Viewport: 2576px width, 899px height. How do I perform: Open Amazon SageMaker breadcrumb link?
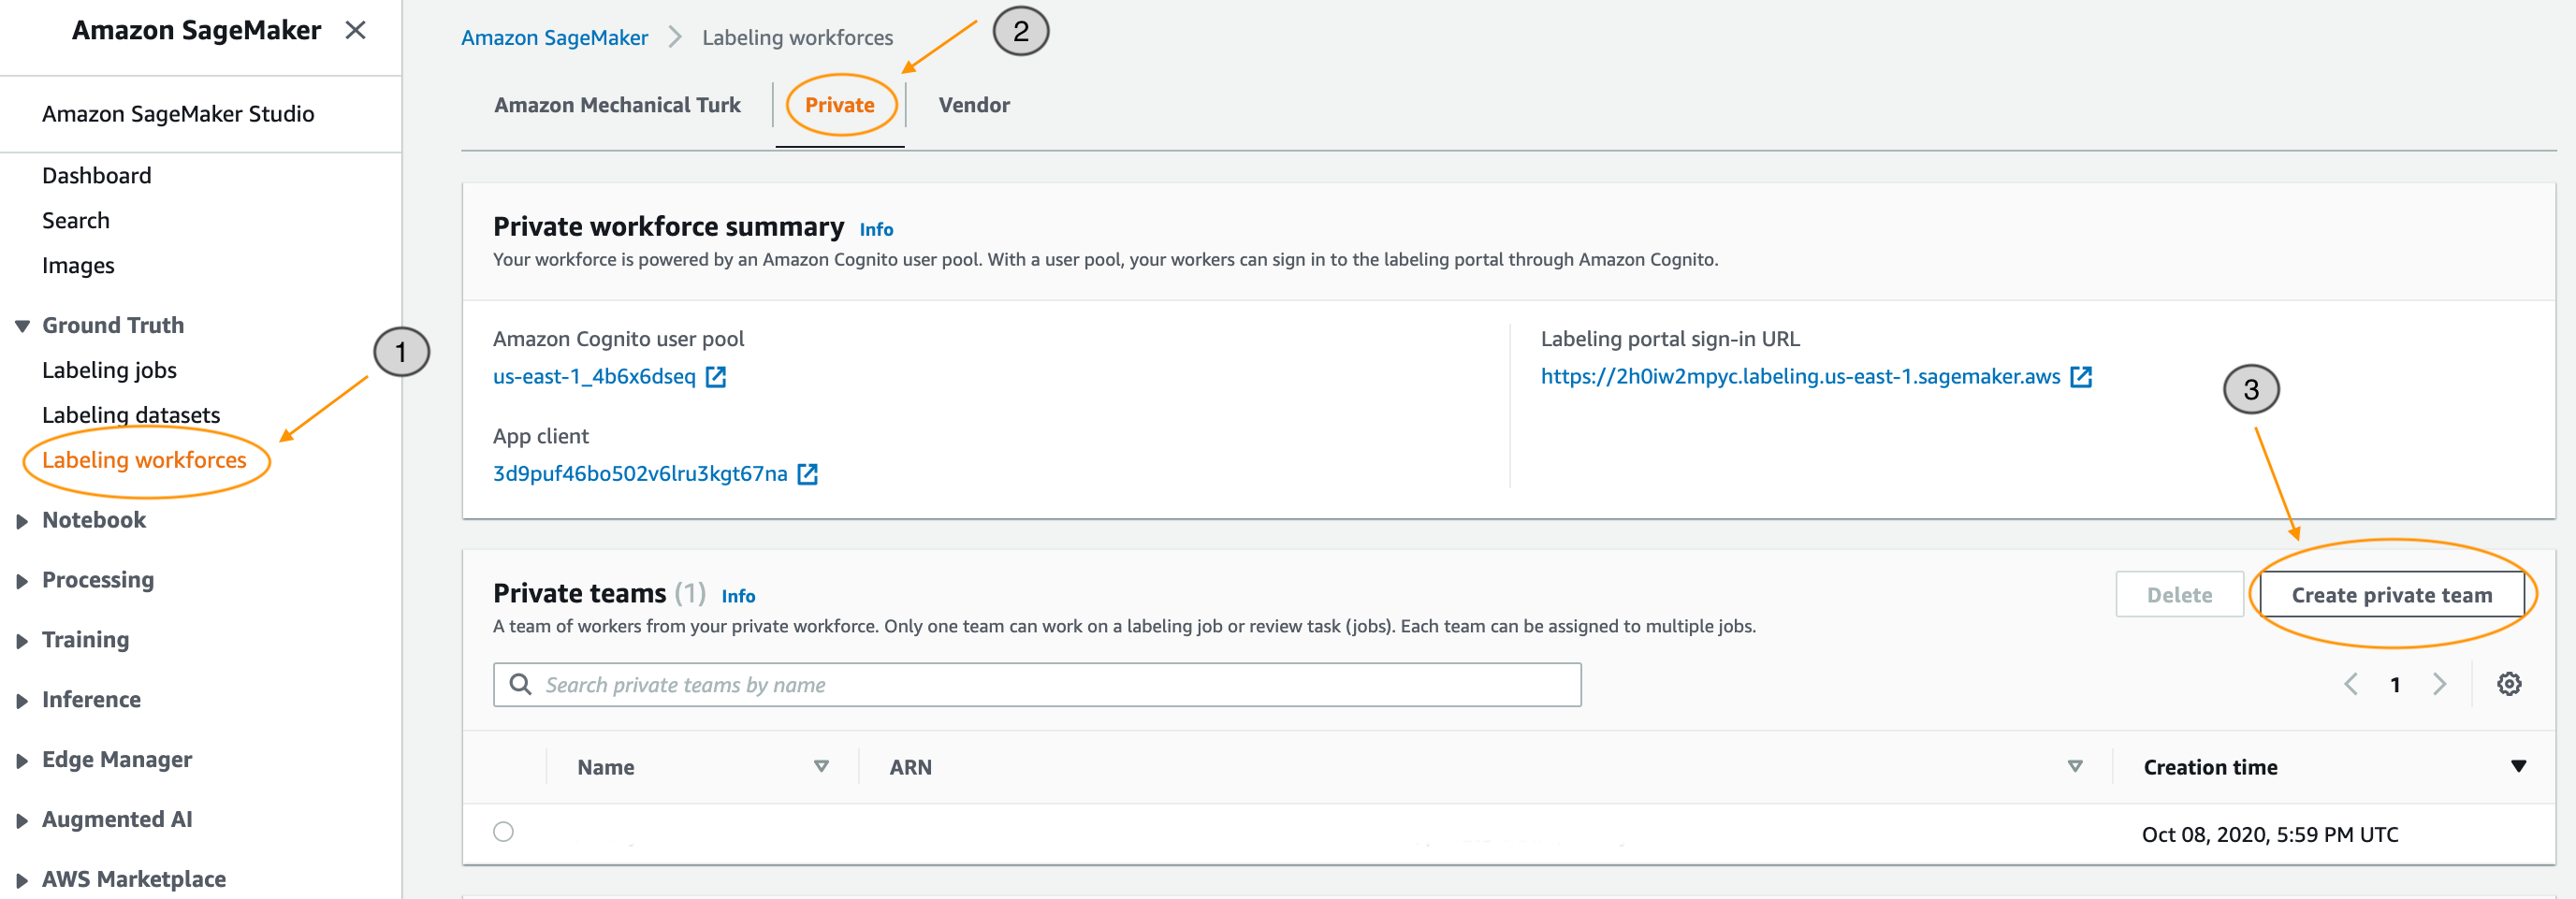554,38
